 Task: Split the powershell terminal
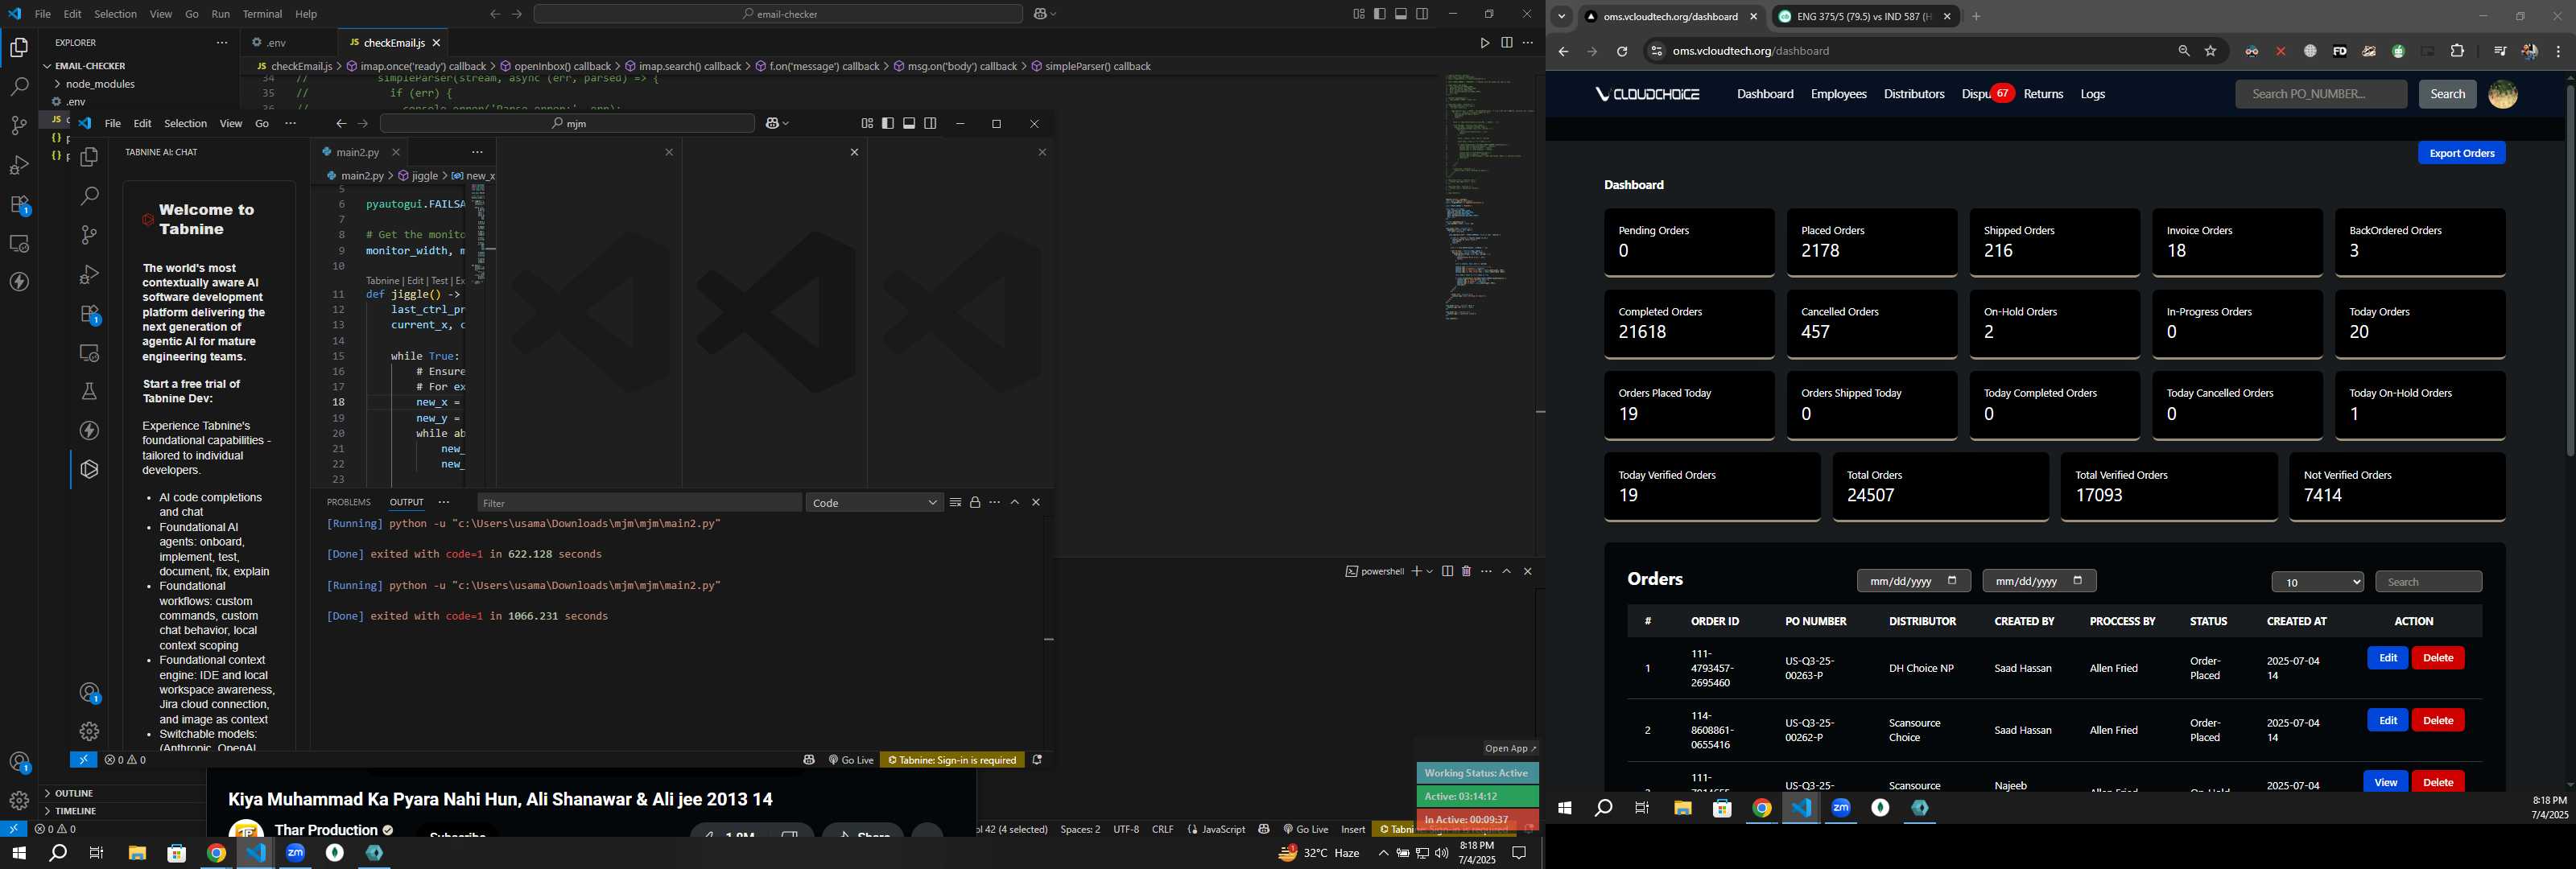pos(1447,571)
